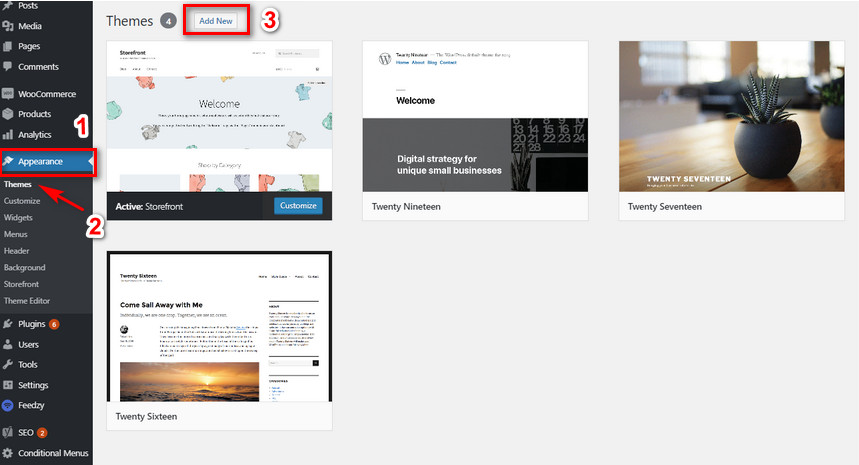Image resolution: width=859 pixels, height=465 pixels.
Task: Click the Tools wrench icon
Action: pos(8,364)
